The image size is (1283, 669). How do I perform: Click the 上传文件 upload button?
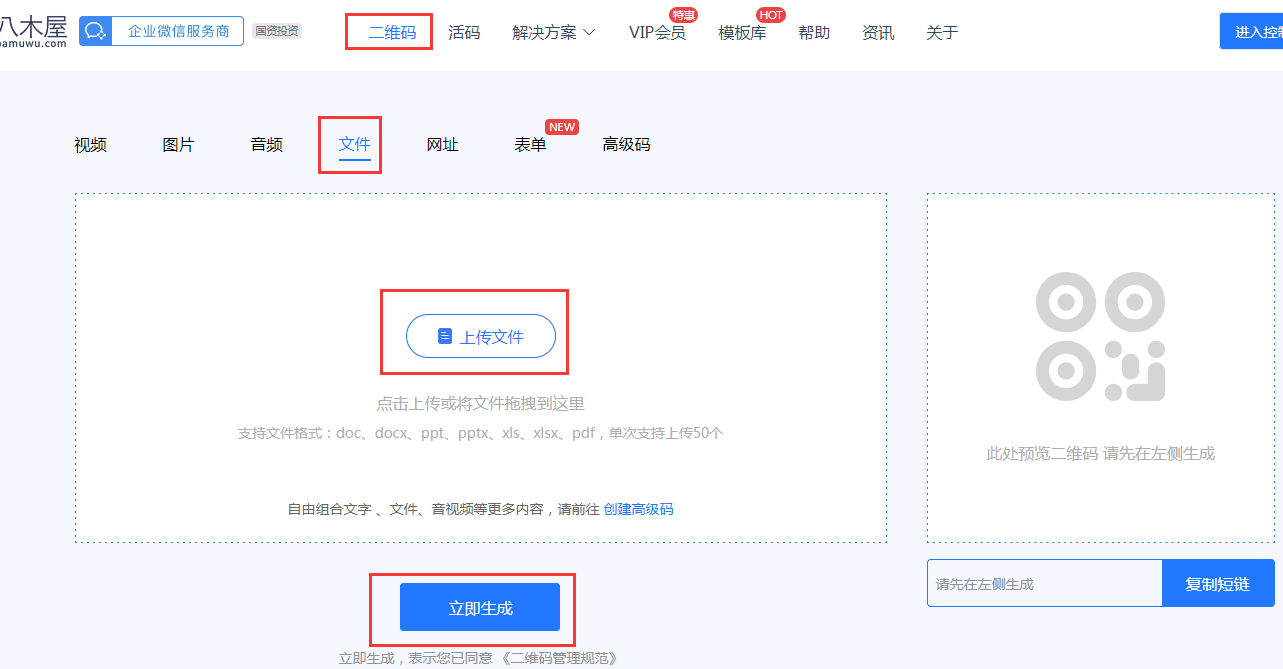coord(480,337)
